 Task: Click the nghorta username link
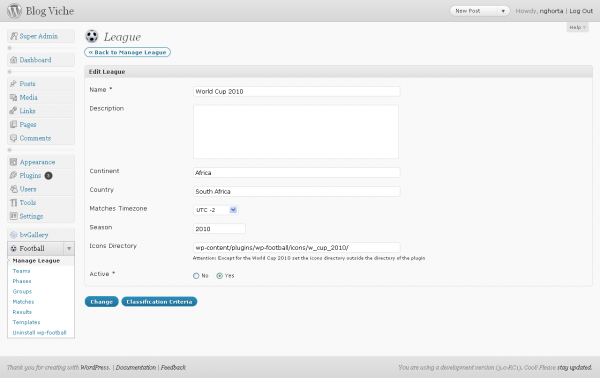tap(551, 11)
